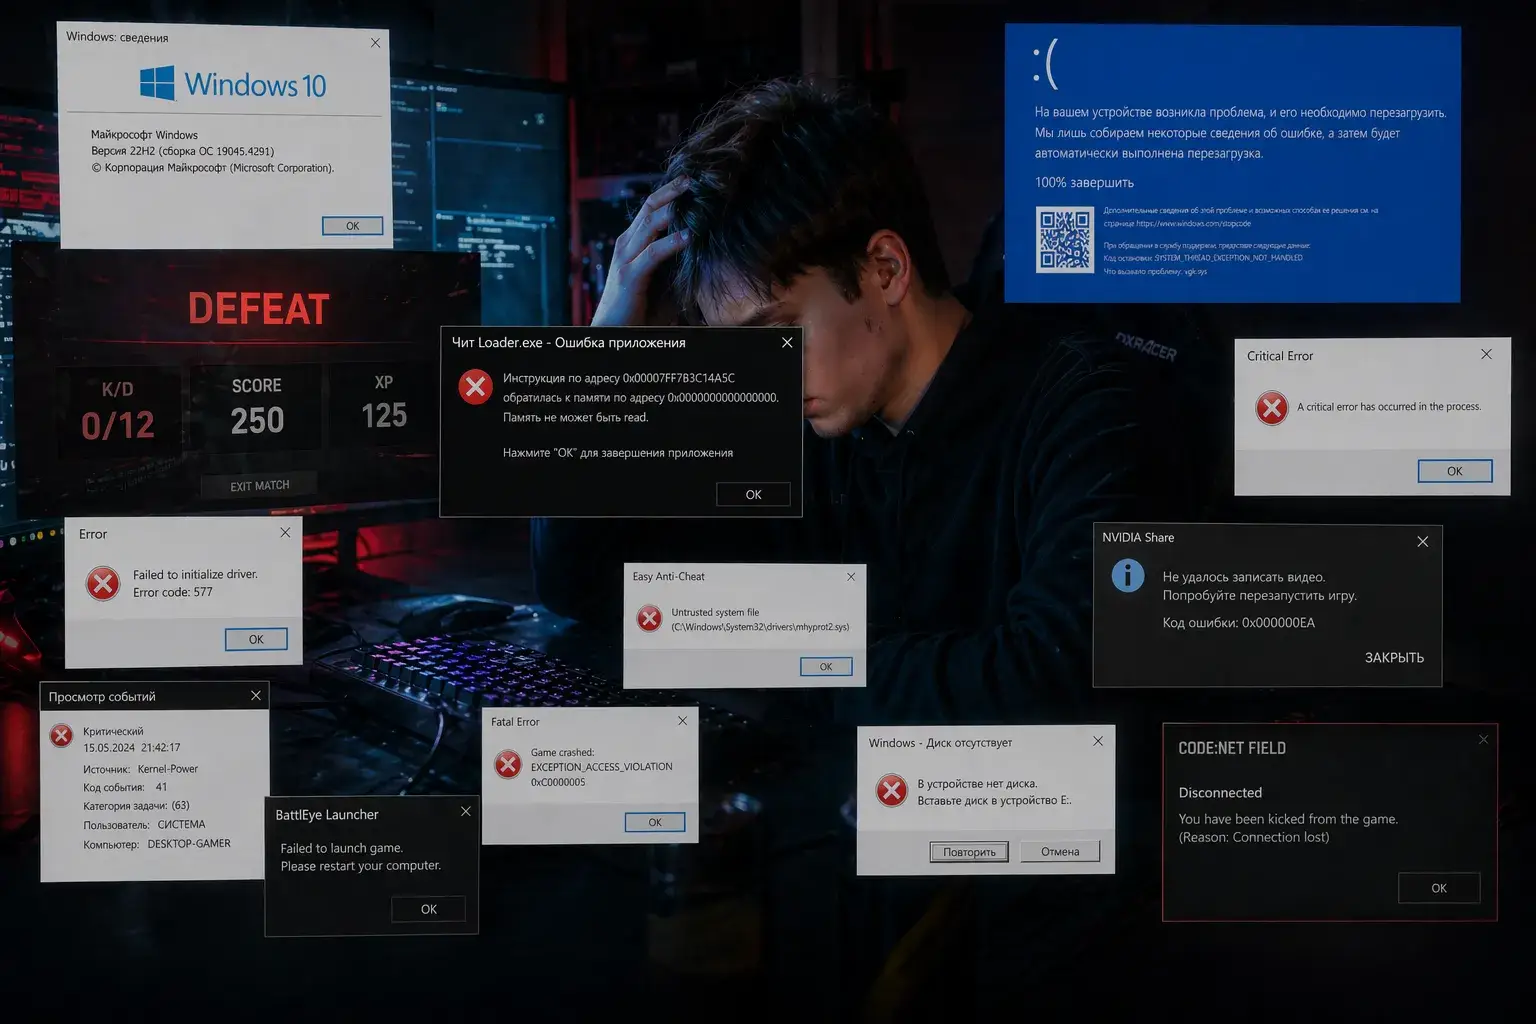Click the error icon in the Critical Error dialog
This screenshot has height=1024, width=1536.
[x=1271, y=408]
